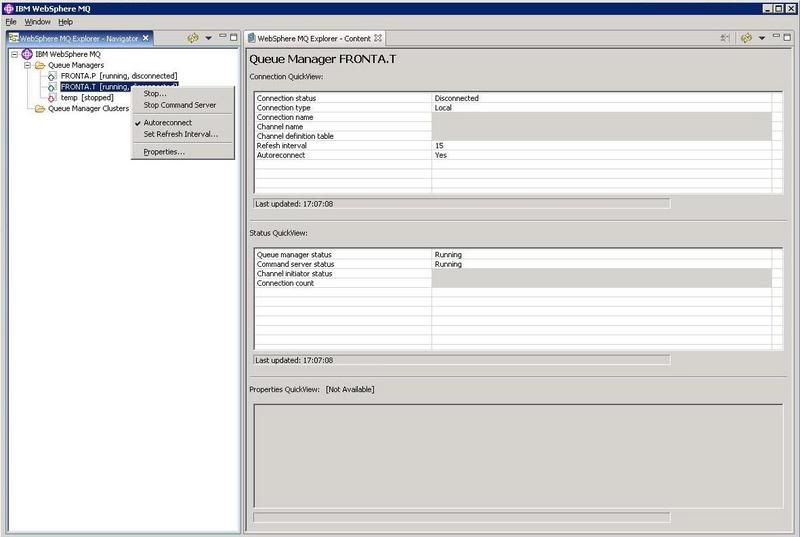Viewport: 800px width, 537px height.
Task: Click the Content view tab document icon
Action: (252, 38)
